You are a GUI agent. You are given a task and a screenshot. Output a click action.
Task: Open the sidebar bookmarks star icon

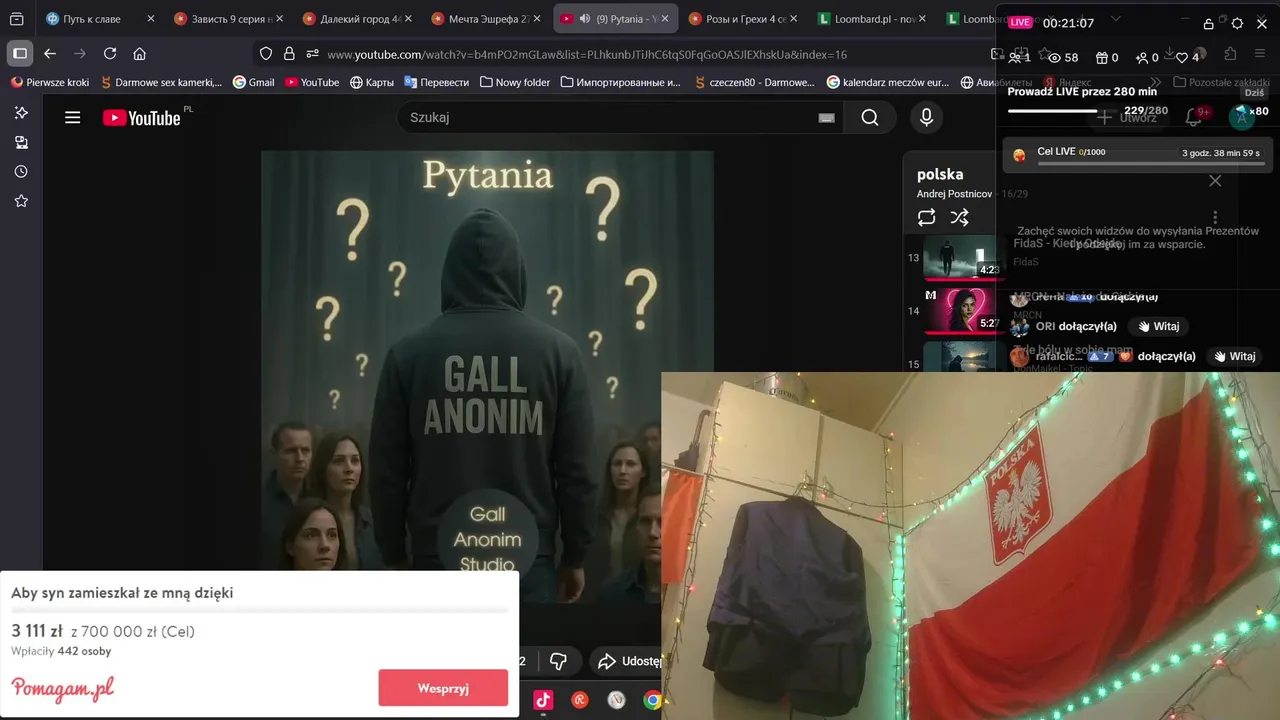coord(21,201)
